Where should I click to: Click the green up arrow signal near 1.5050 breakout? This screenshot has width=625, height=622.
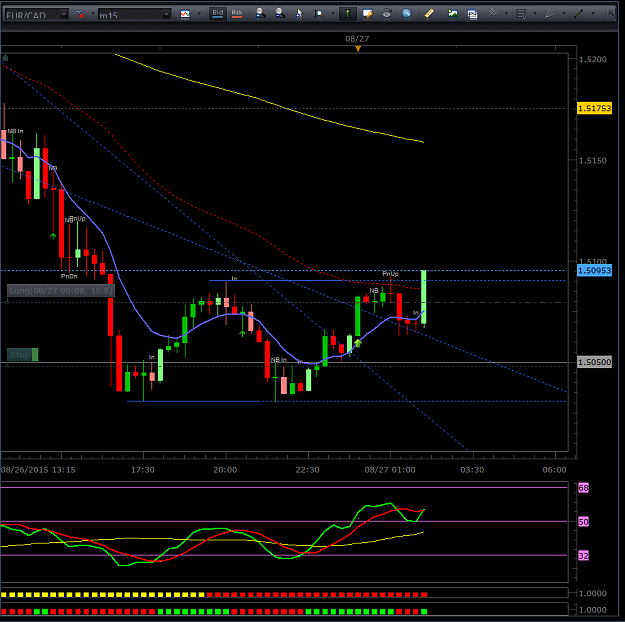pyautogui.click(x=358, y=342)
